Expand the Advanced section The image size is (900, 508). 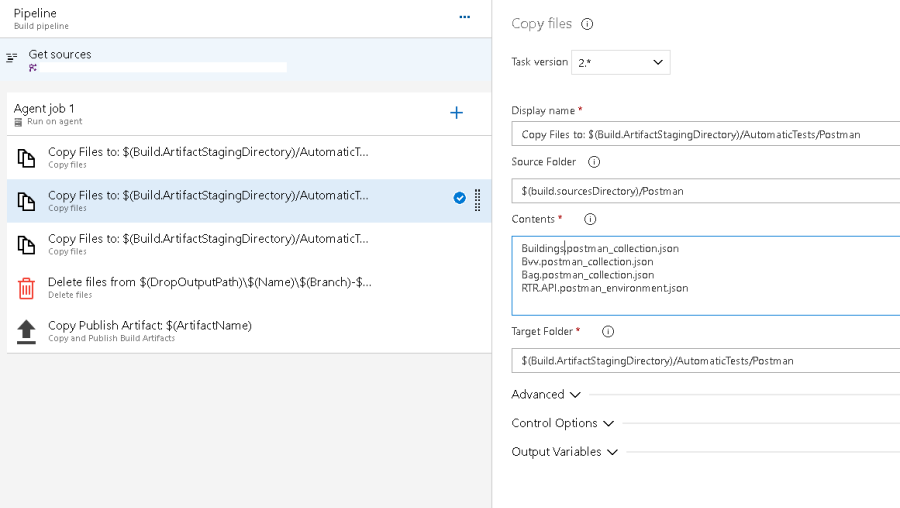[546, 394]
